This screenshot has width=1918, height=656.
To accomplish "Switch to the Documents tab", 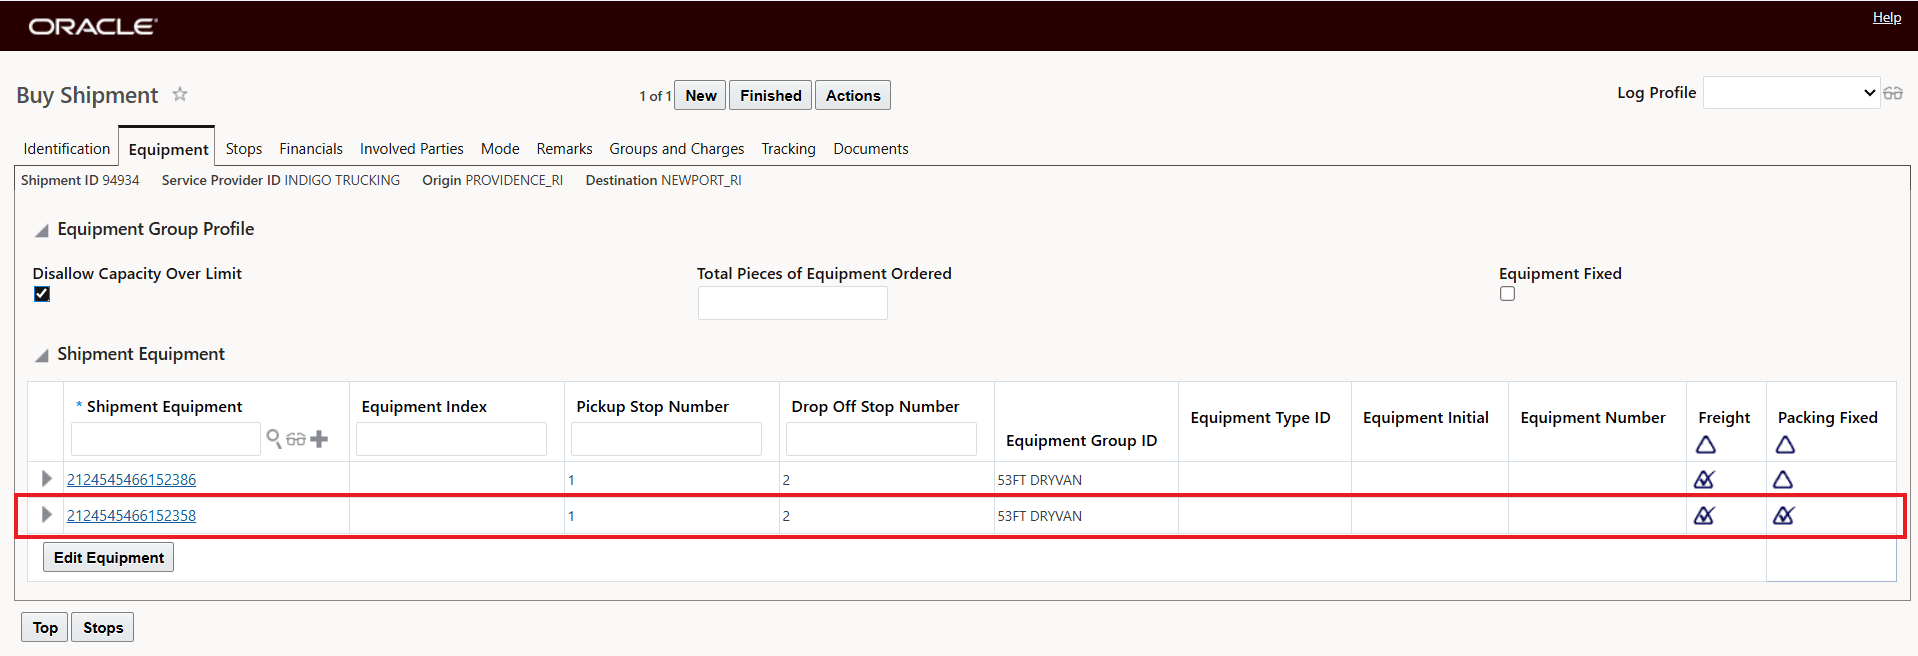I will (x=871, y=148).
